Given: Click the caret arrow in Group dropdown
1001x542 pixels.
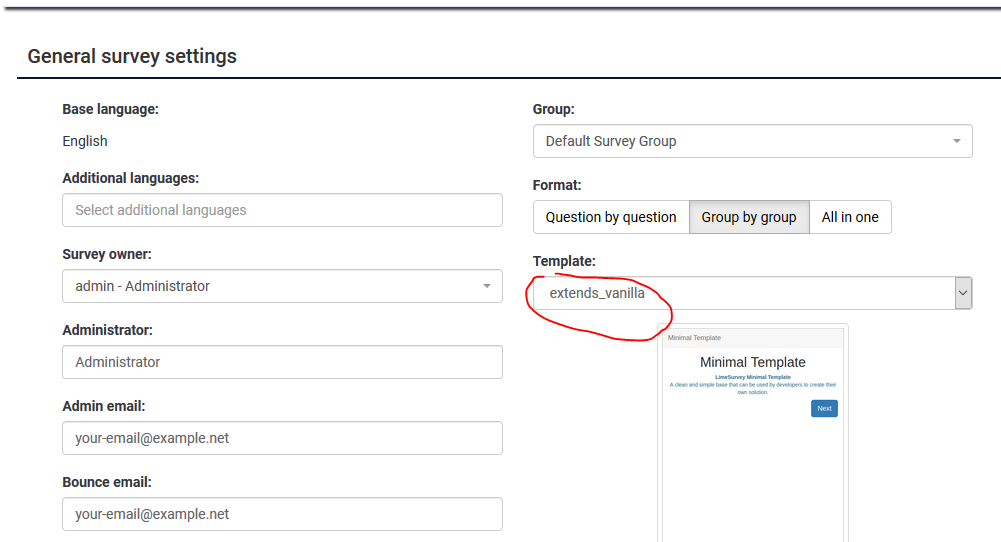Looking at the screenshot, I should (957, 141).
